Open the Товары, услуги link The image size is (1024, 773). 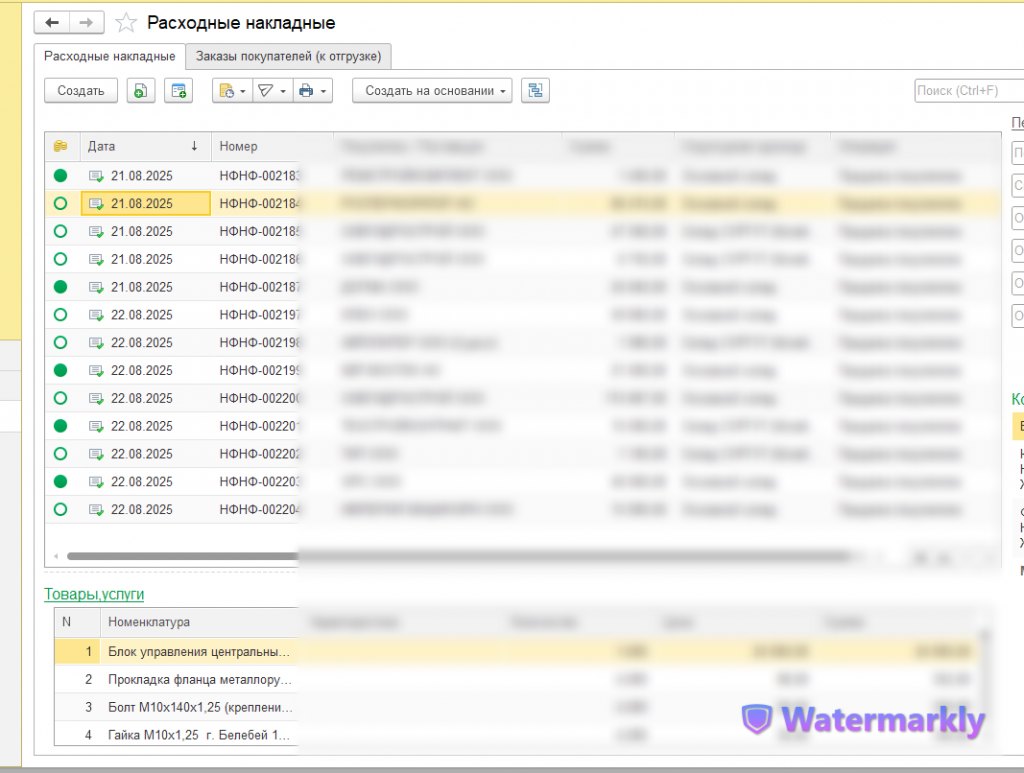tap(94, 594)
